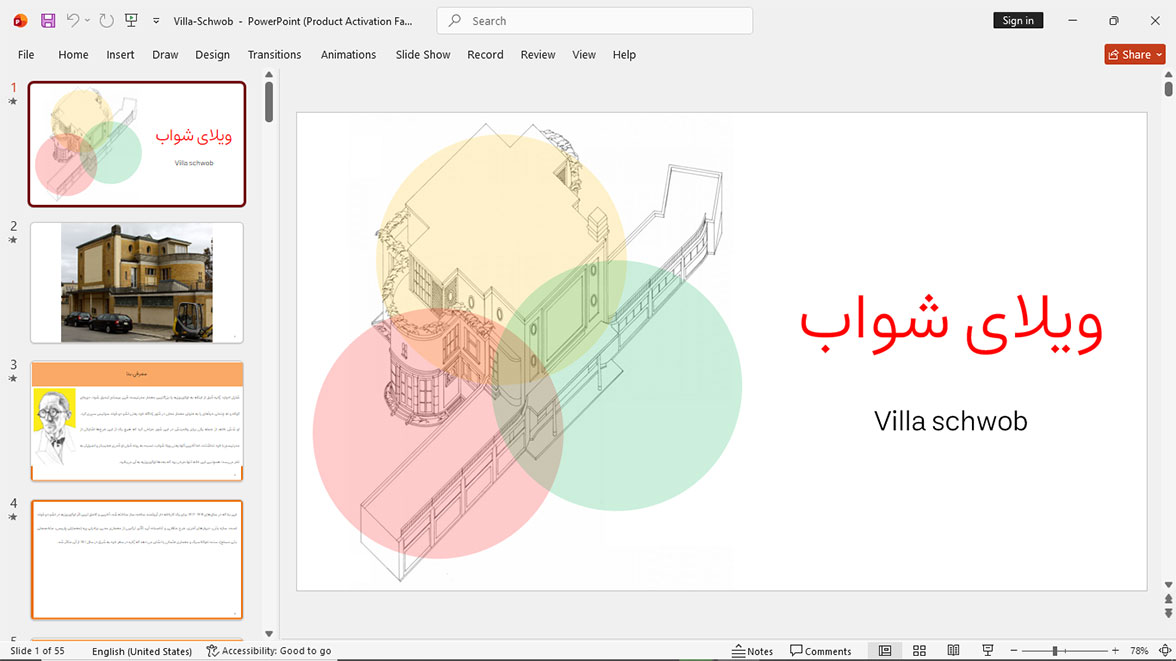
Task: Click the 78% zoom level
Action: (x=1138, y=650)
